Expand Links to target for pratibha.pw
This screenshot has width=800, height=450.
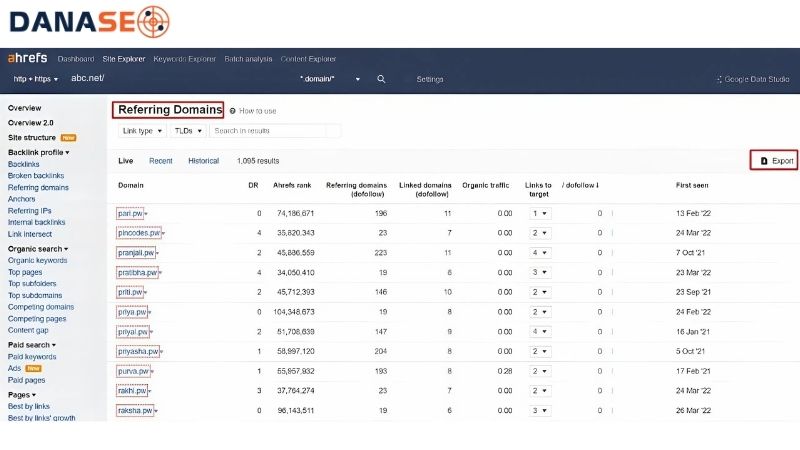[x=540, y=272]
